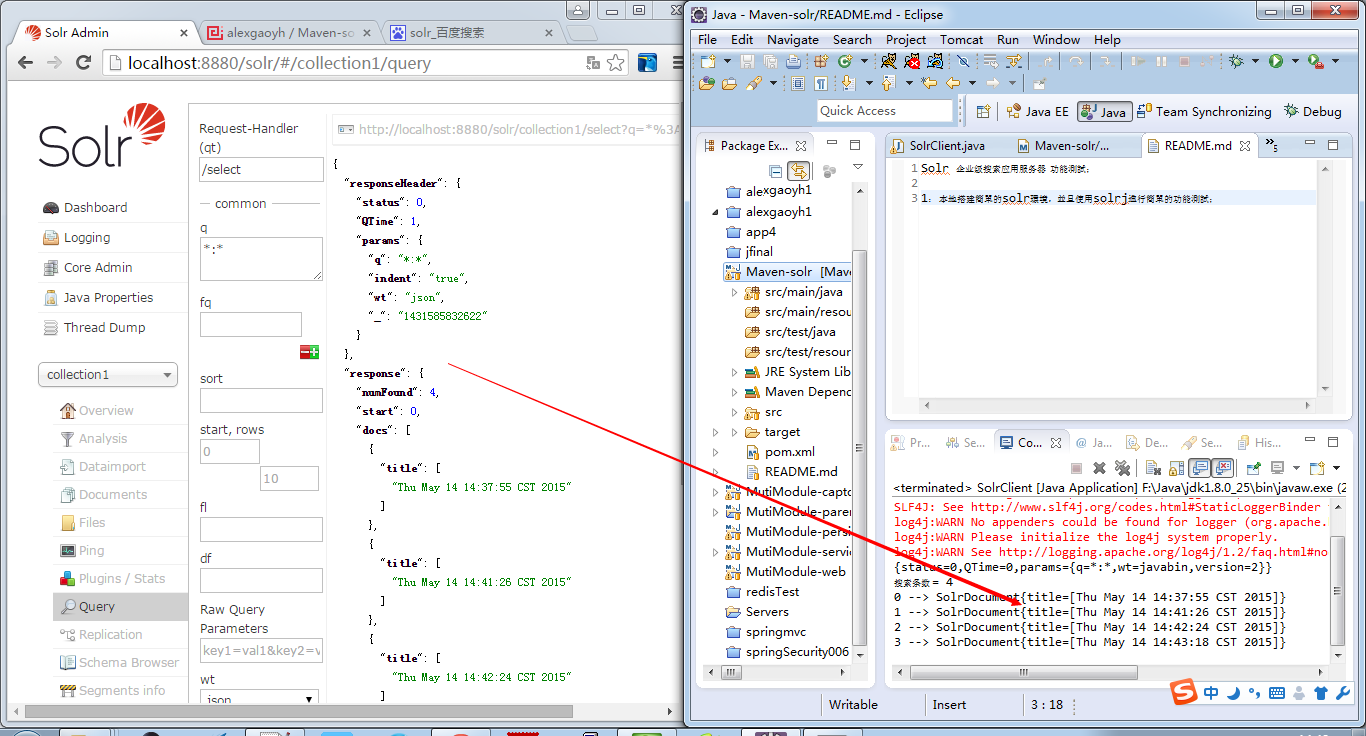1366x736 pixels.
Task: Toggle Scroll Lock in Console toolbar
Action: click(x=1176, y=468)
